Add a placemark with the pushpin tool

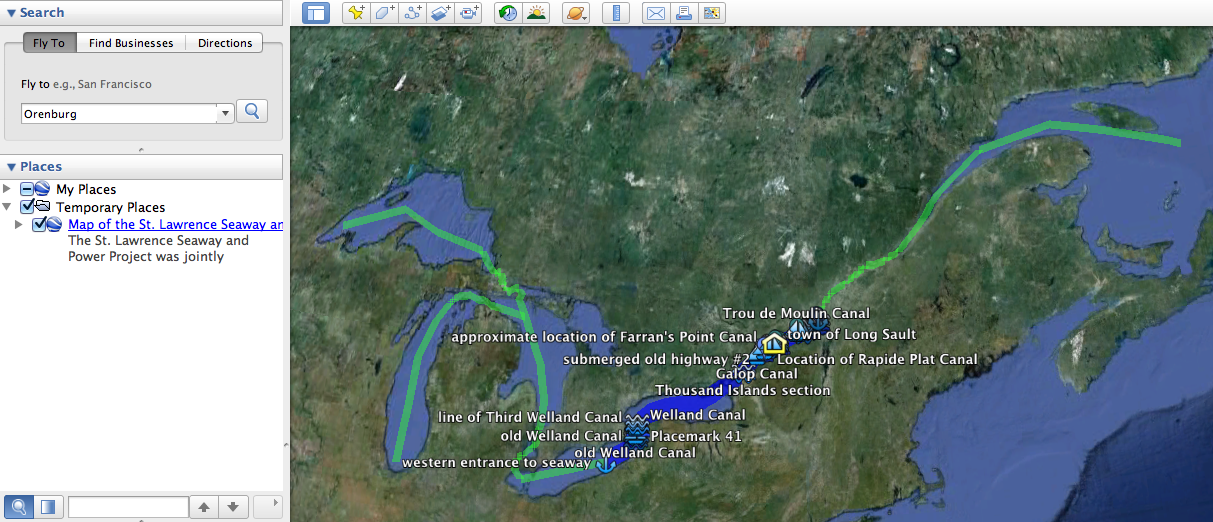coord(356,13)
